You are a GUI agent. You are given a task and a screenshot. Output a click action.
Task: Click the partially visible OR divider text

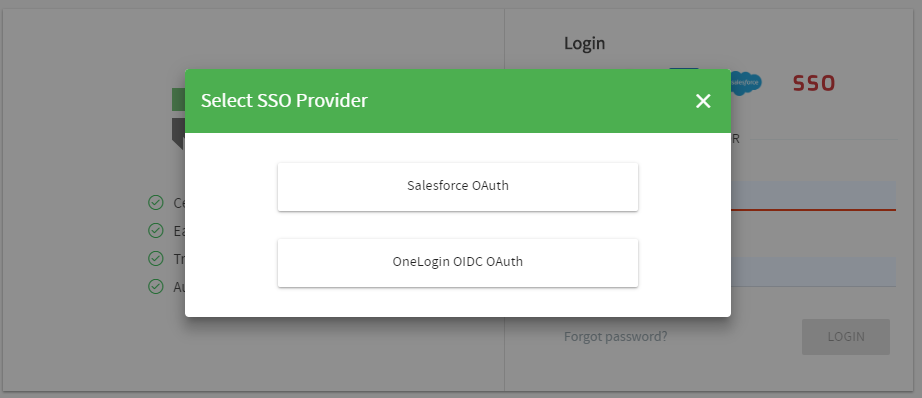tap(735, 139)
